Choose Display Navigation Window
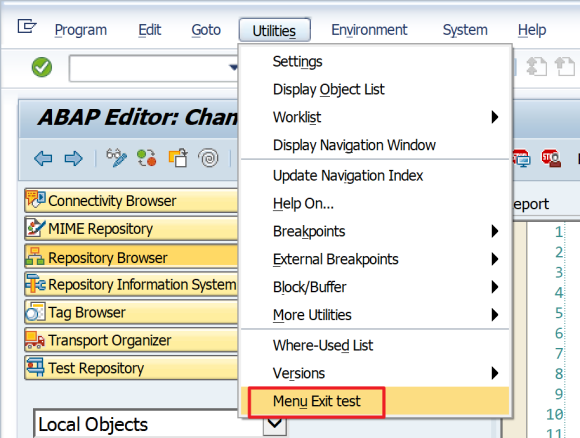Screen dimensions: 580x438 tap(375, 145)
